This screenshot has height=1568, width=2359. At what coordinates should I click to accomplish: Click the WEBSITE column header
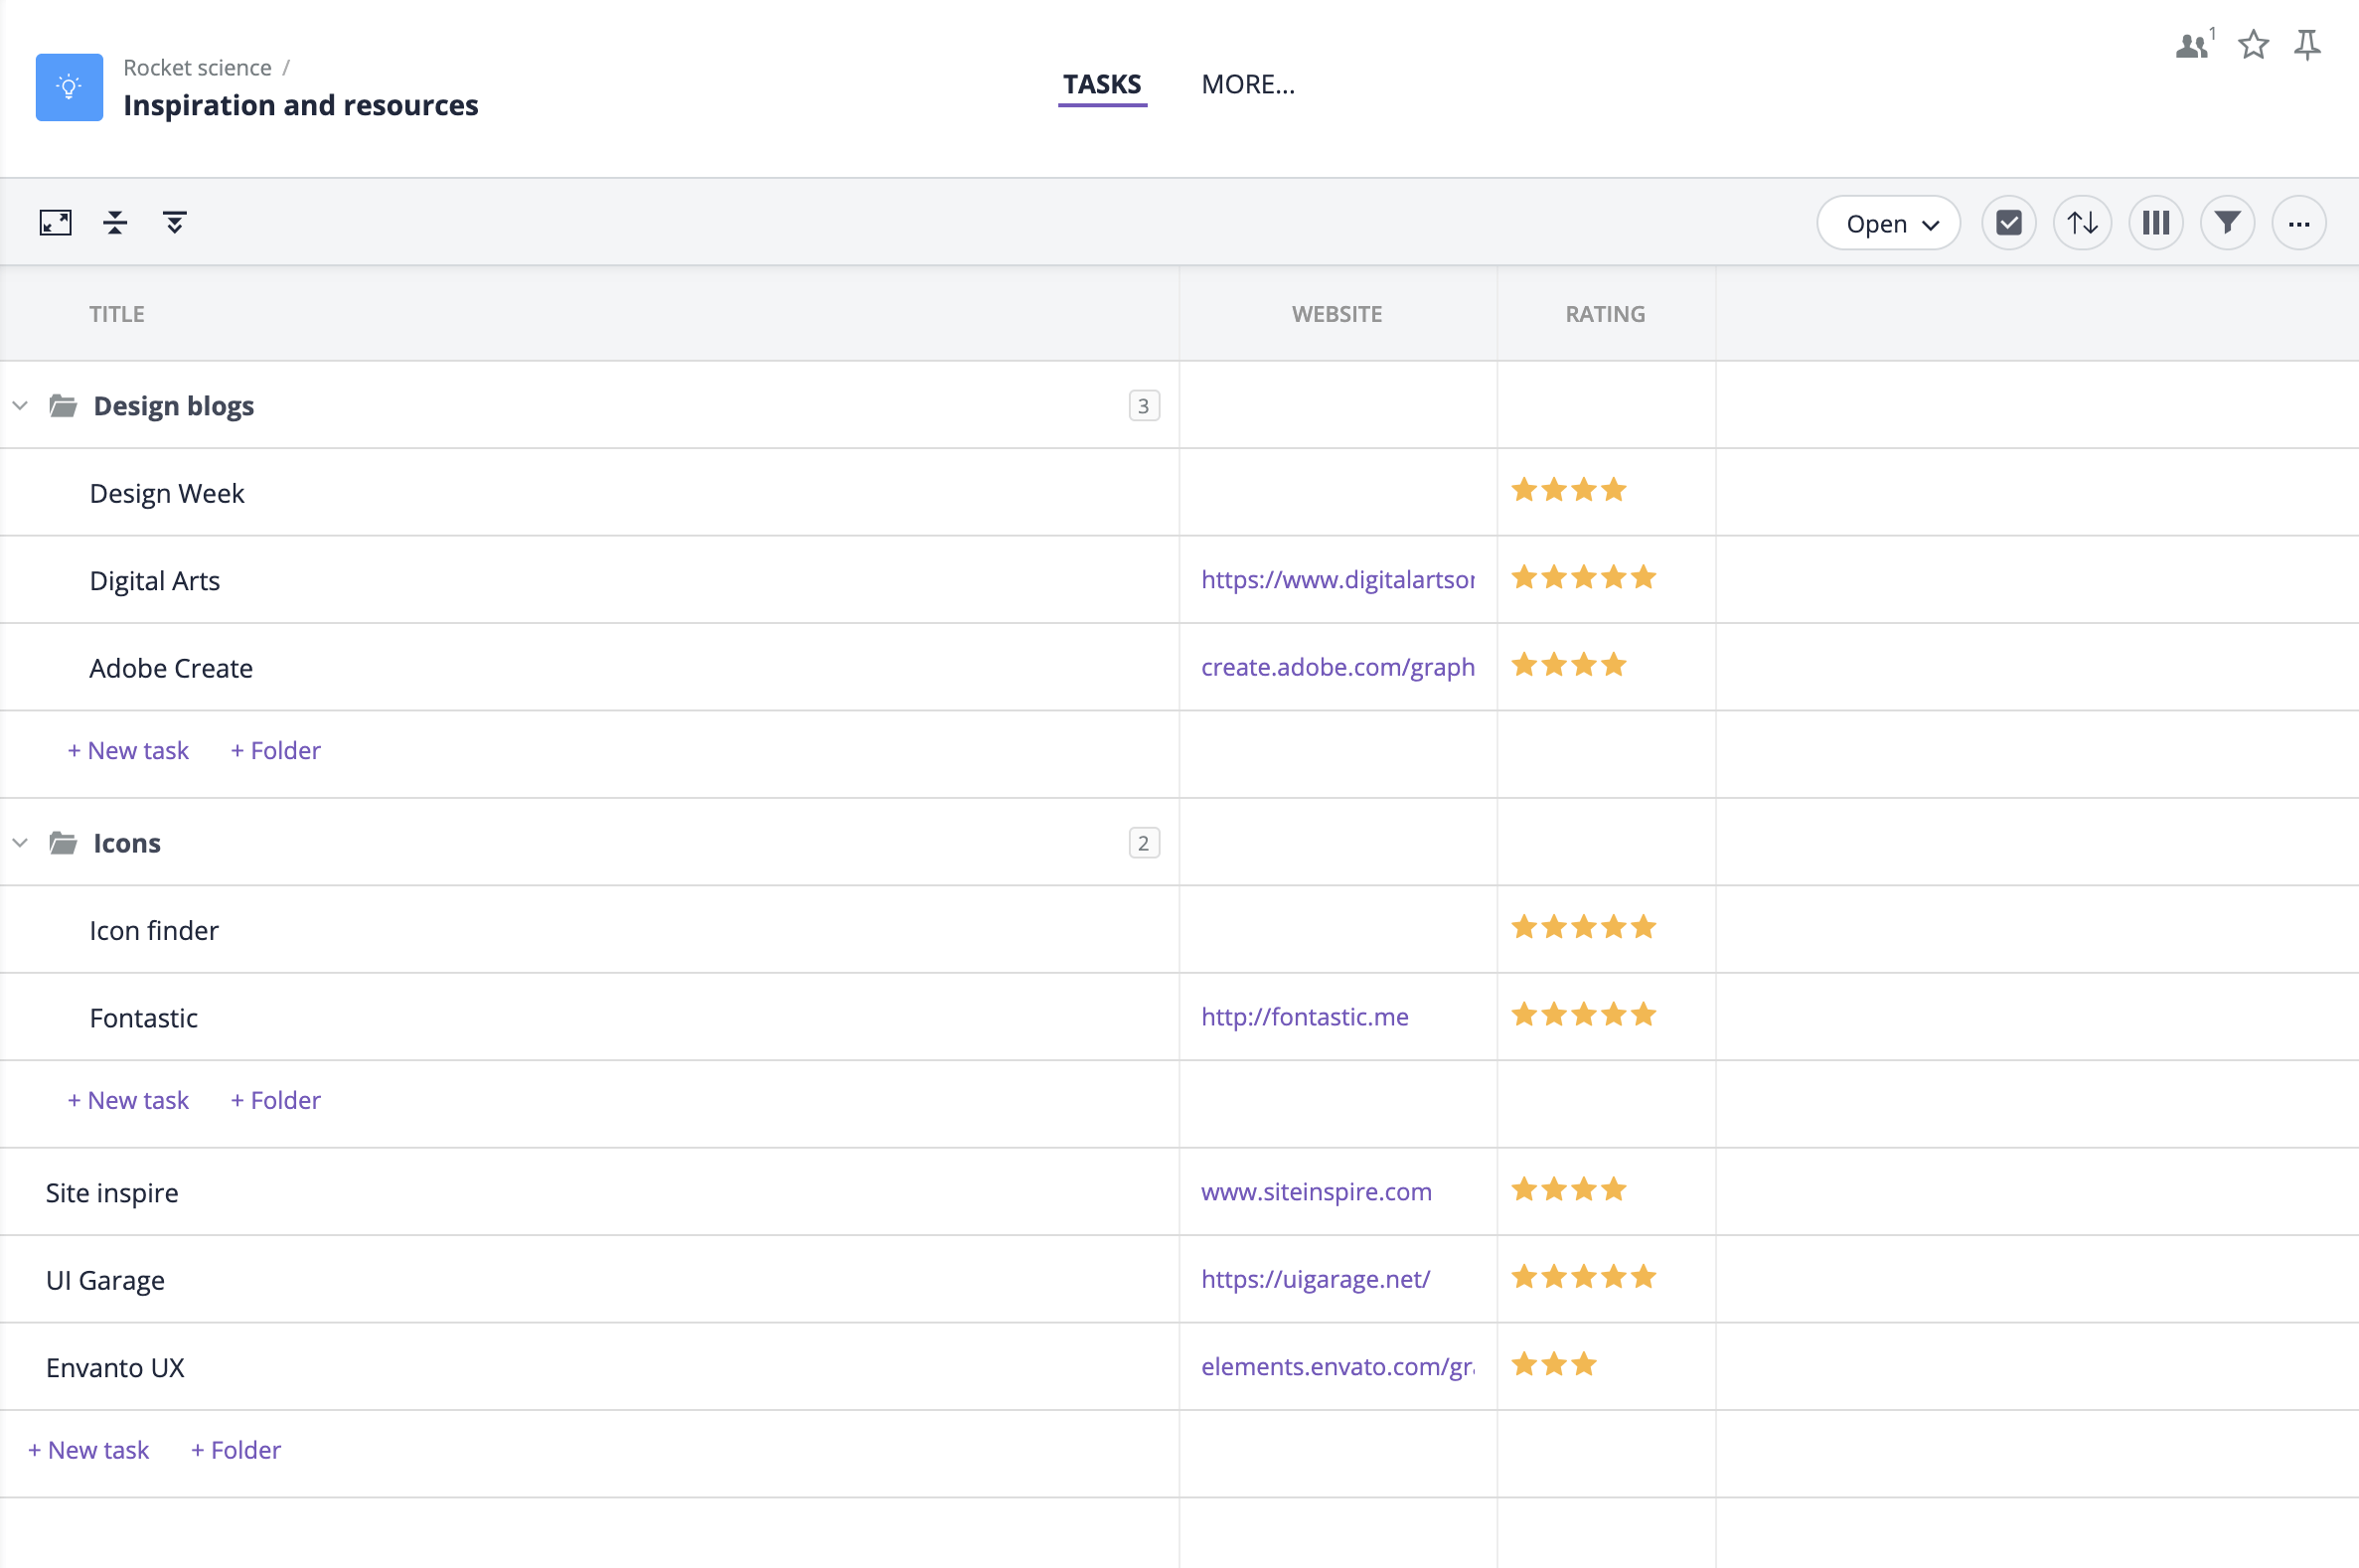pos(1337,314)
